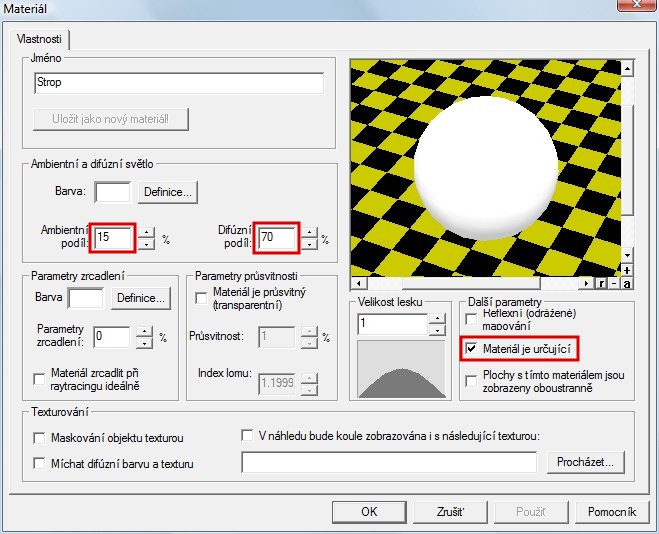The image size is (659, 534).
Task: Uncheck Materiál je určující checkbox
Action: pyautogui.click(x=472, y=348)
